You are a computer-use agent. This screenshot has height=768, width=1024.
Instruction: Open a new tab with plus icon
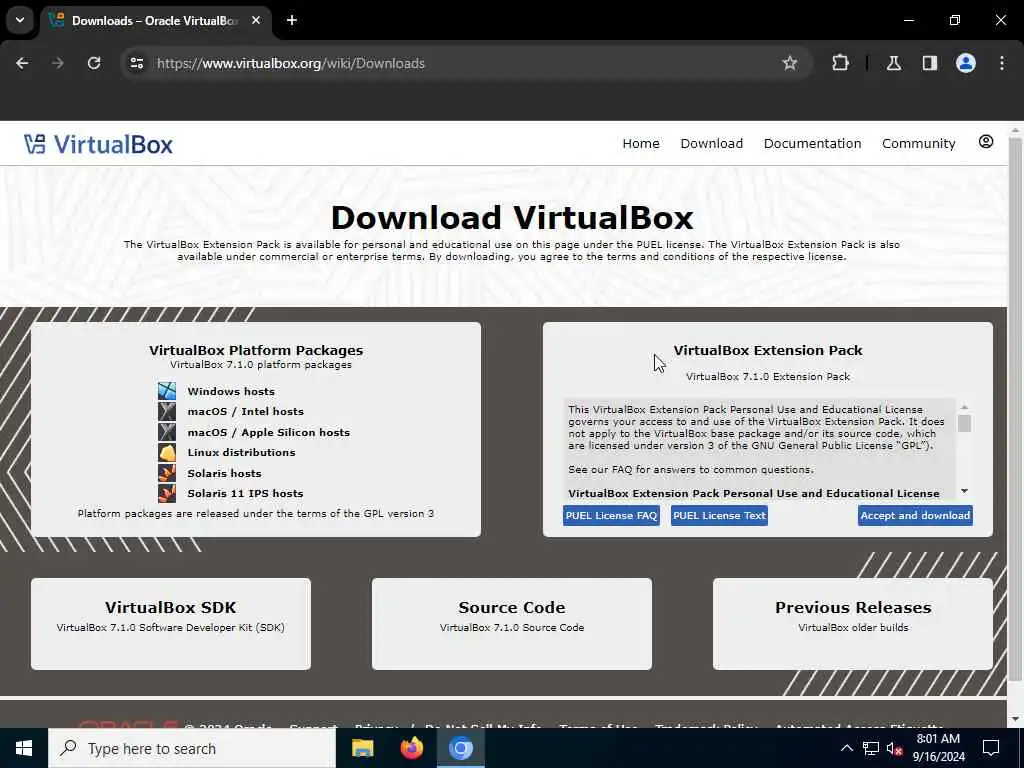click(x=292, y=20)
